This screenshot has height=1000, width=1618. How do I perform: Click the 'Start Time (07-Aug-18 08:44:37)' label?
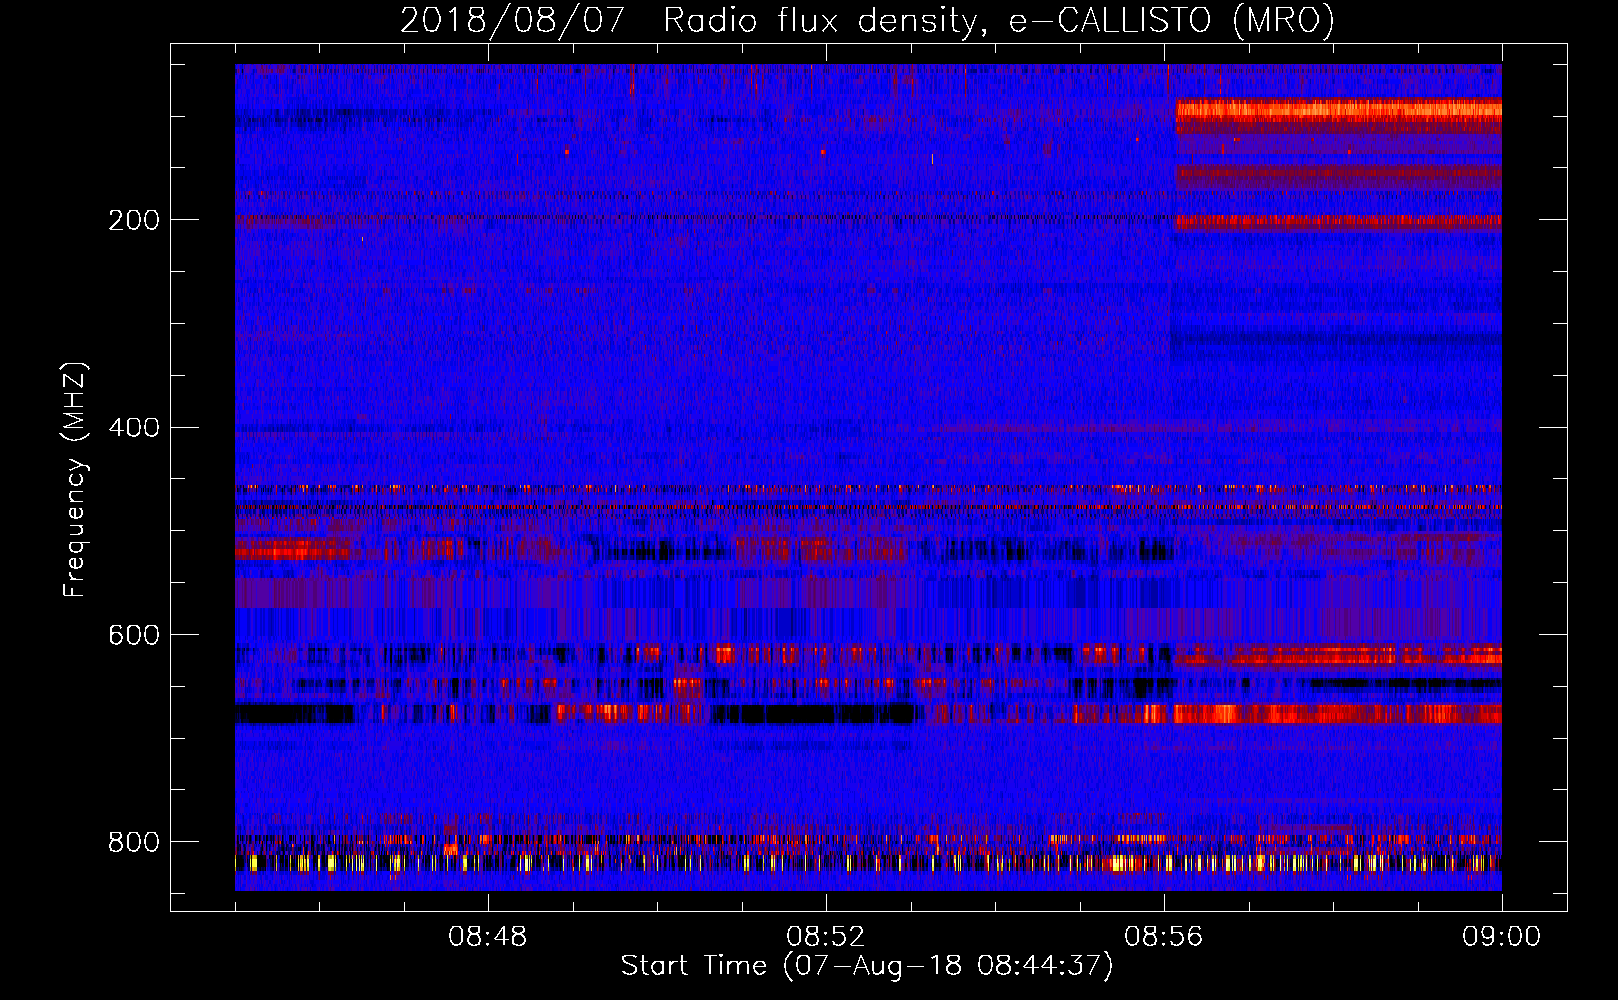(x=867, y=966)
